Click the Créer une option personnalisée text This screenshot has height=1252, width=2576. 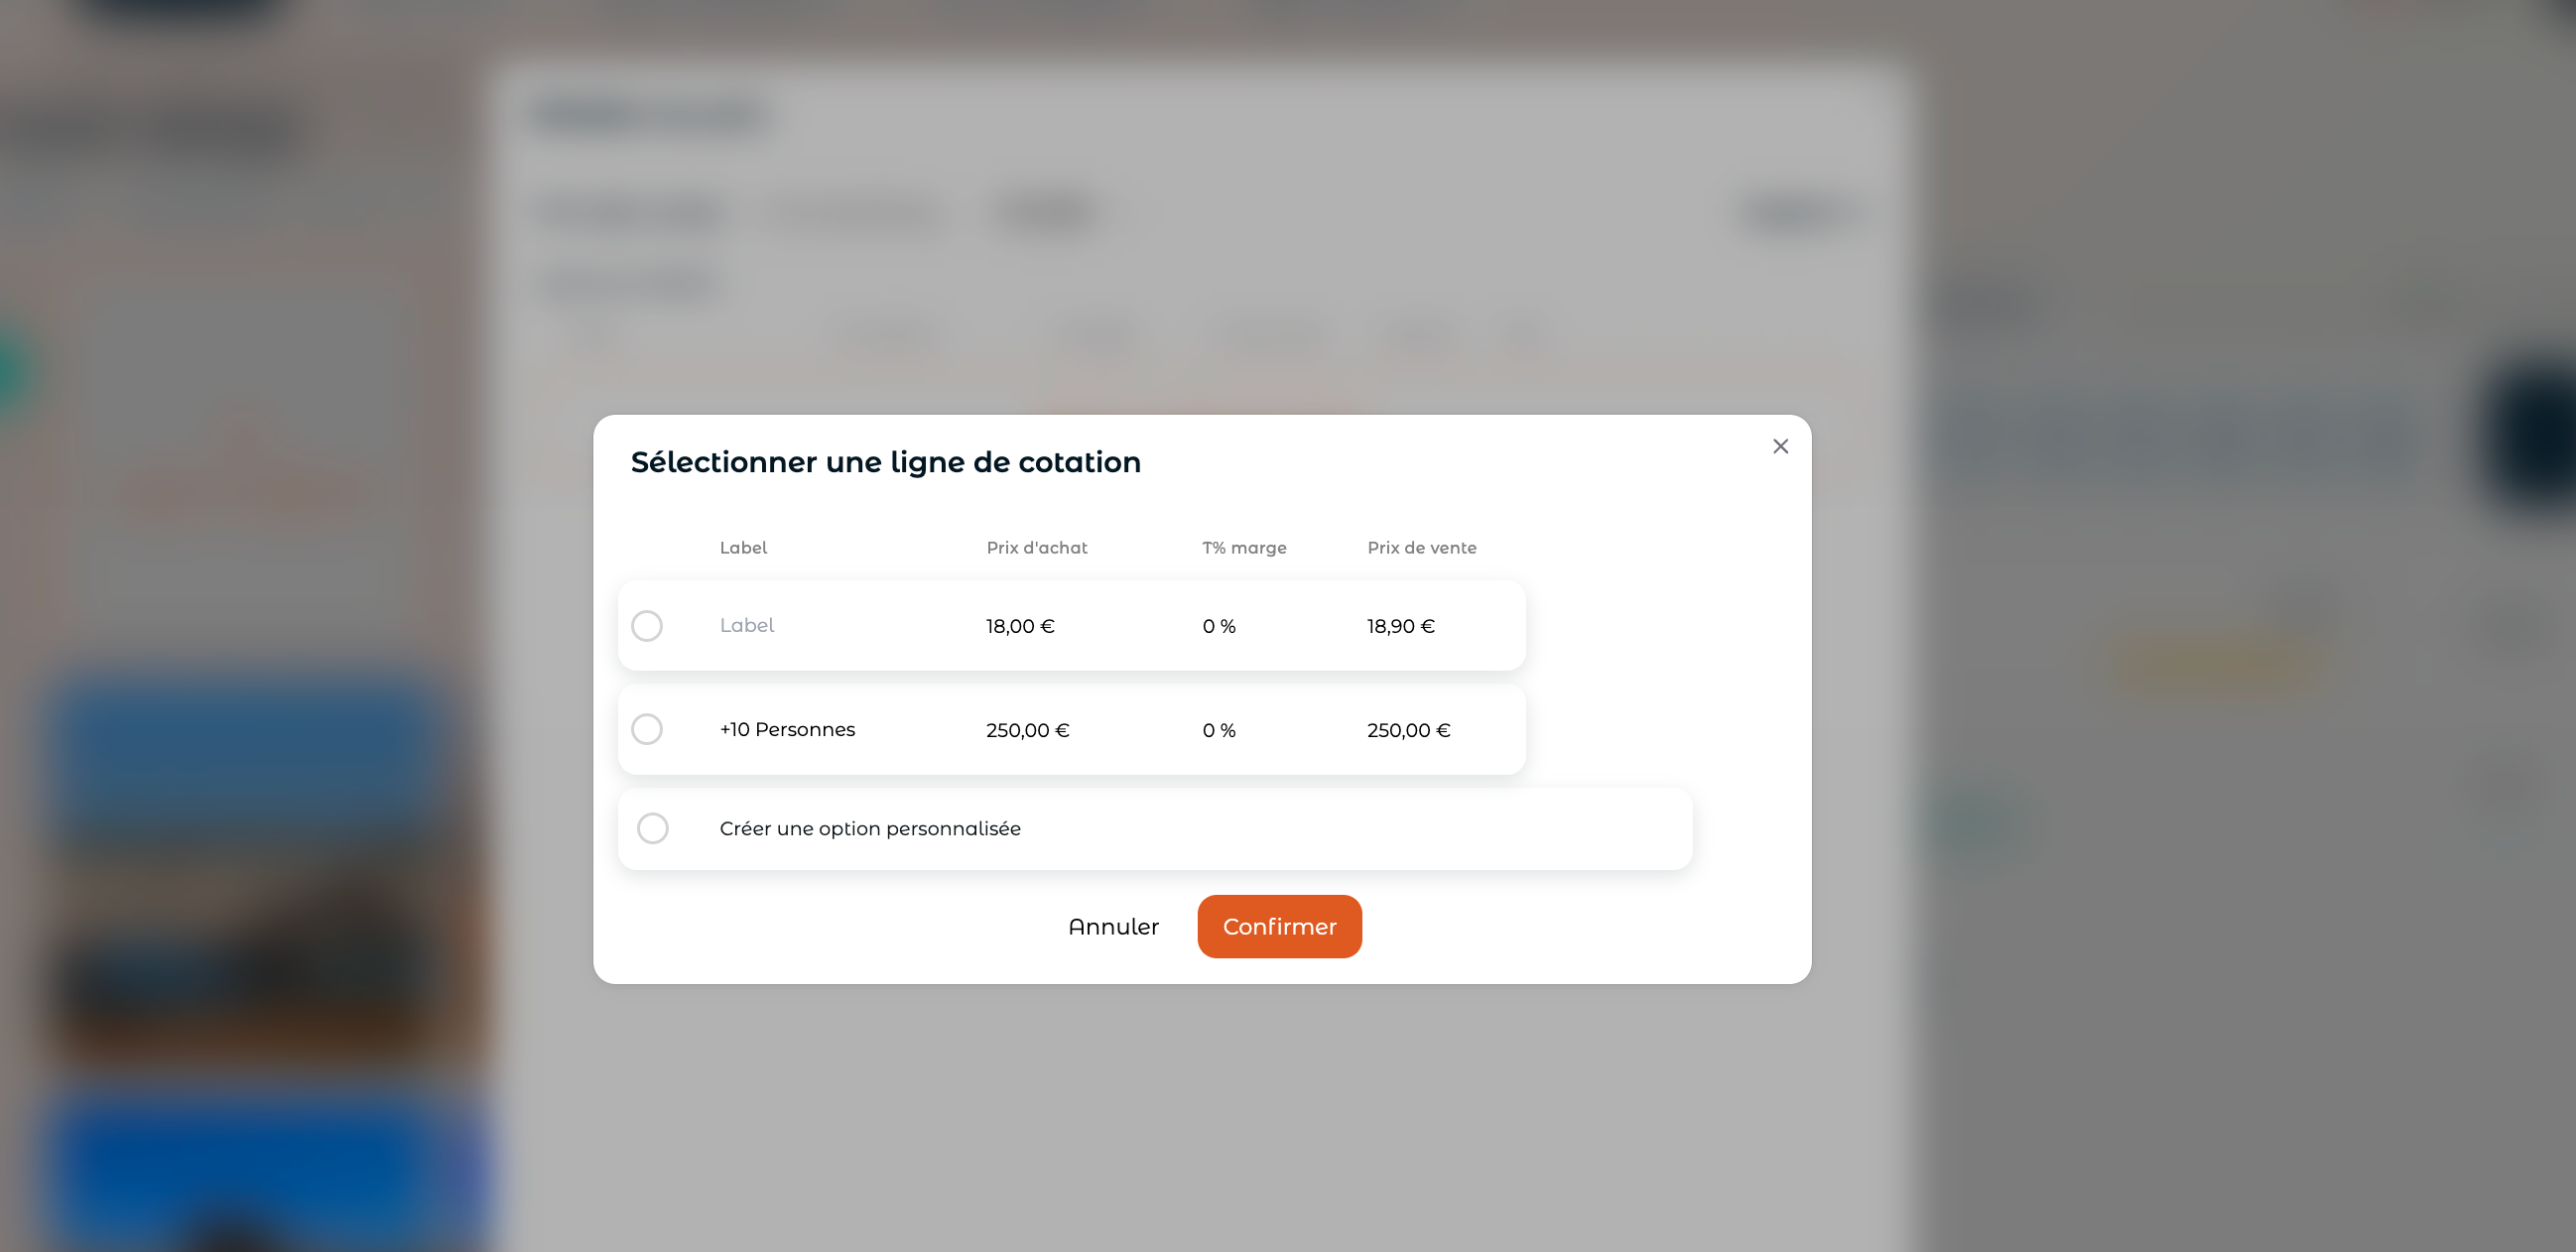pos(870,828)
